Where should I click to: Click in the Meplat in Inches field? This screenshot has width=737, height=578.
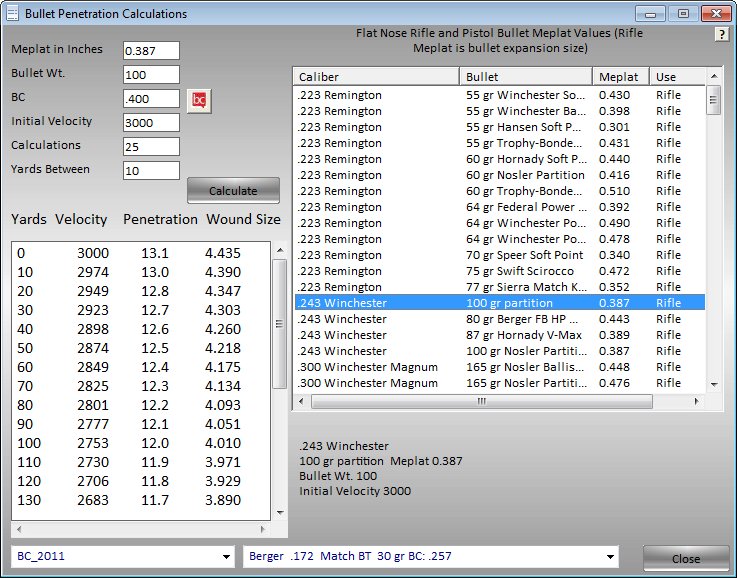tap(150, 51)
